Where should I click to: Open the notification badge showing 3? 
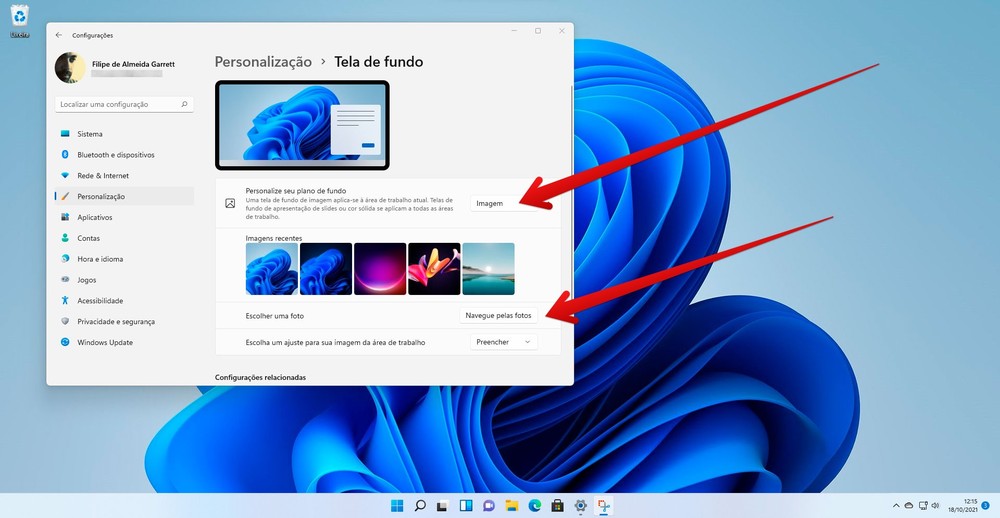click(x=985, y=505)
